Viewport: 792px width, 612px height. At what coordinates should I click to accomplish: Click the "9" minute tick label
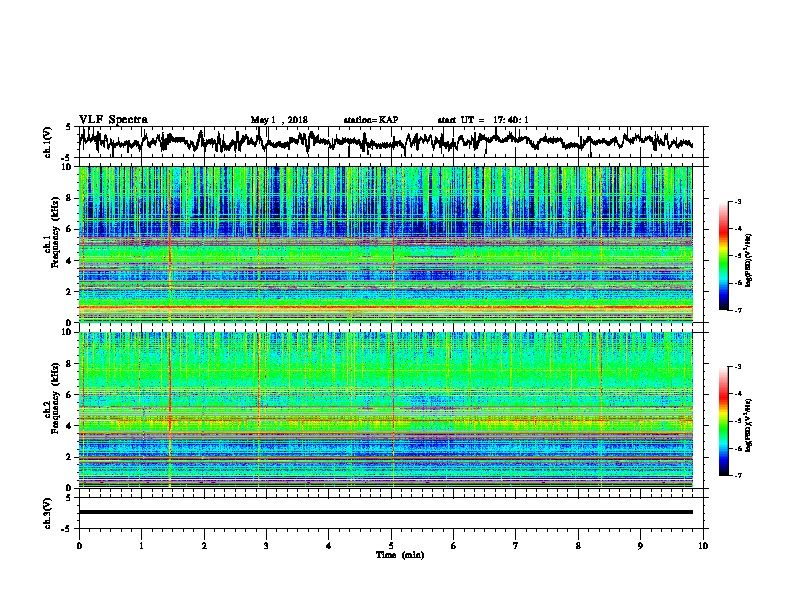(640, 545)
